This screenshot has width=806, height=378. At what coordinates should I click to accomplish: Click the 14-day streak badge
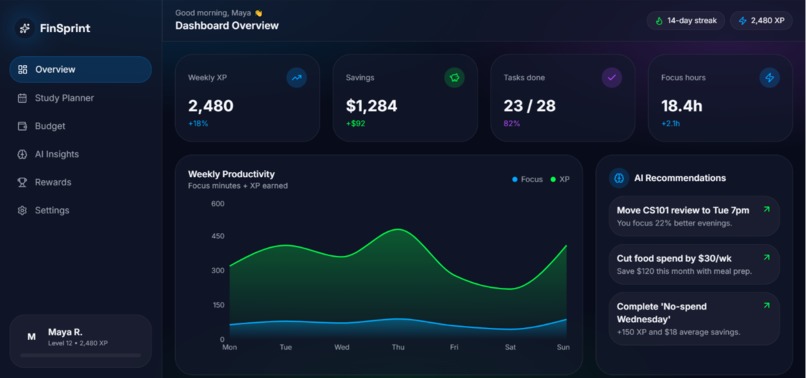(686, 21)
